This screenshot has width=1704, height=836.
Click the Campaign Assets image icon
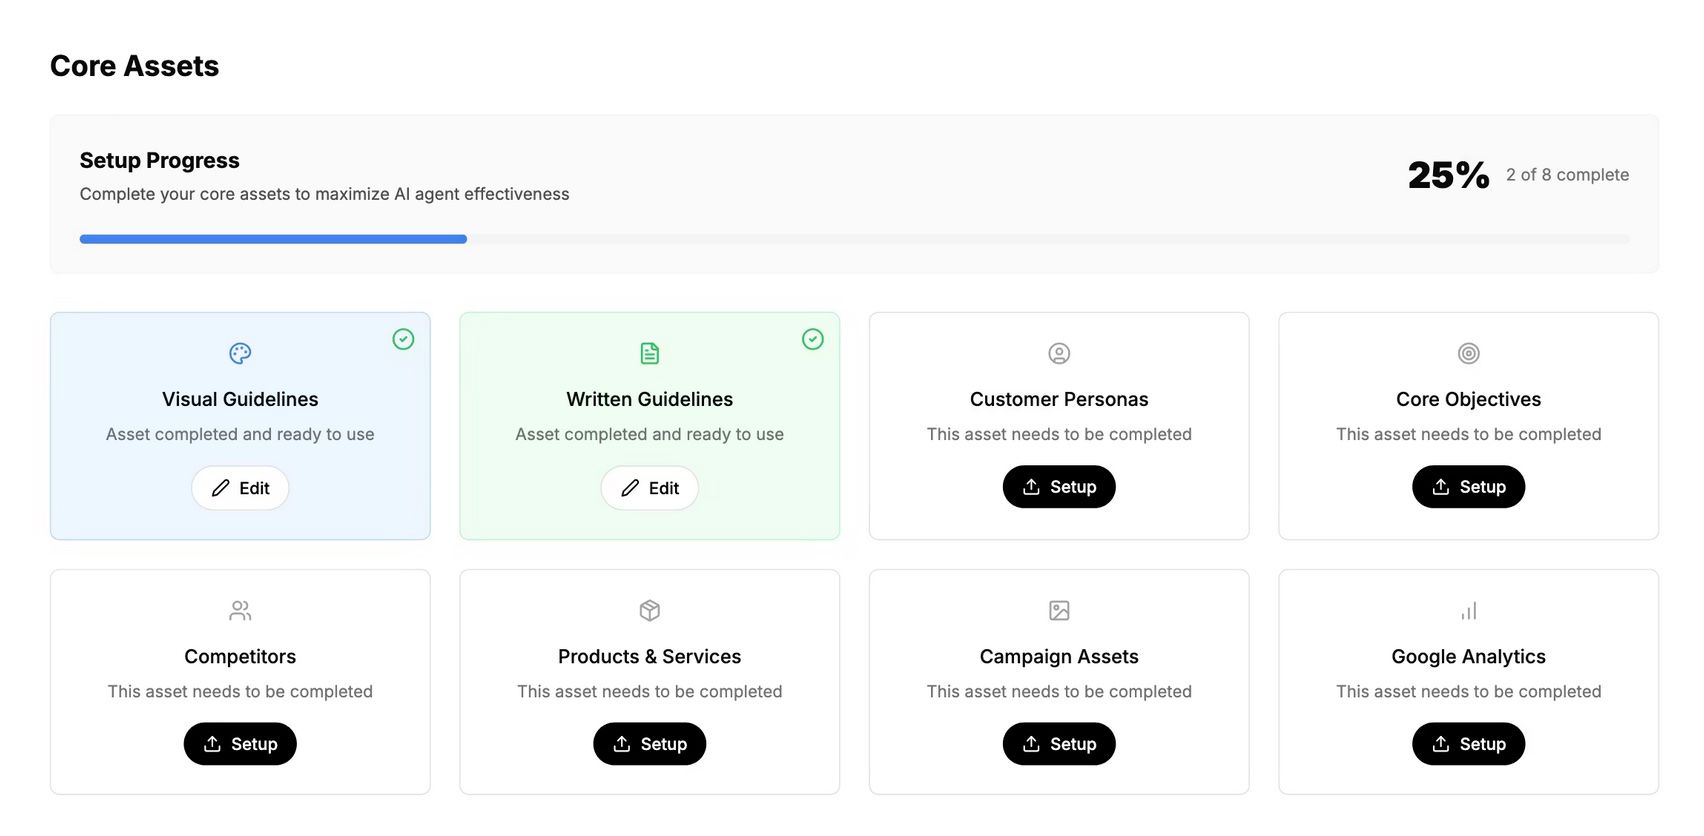click(1059, 610)
